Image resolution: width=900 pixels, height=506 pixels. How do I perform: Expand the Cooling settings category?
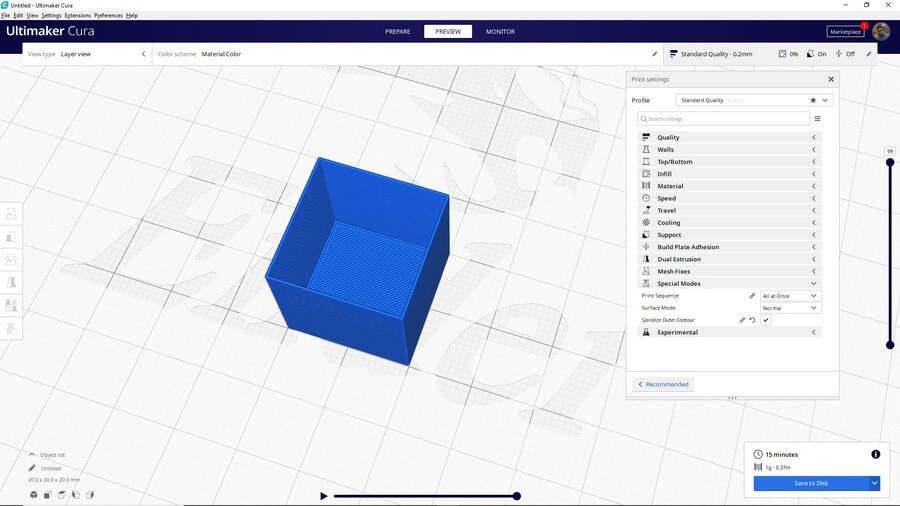coord(730,223)
